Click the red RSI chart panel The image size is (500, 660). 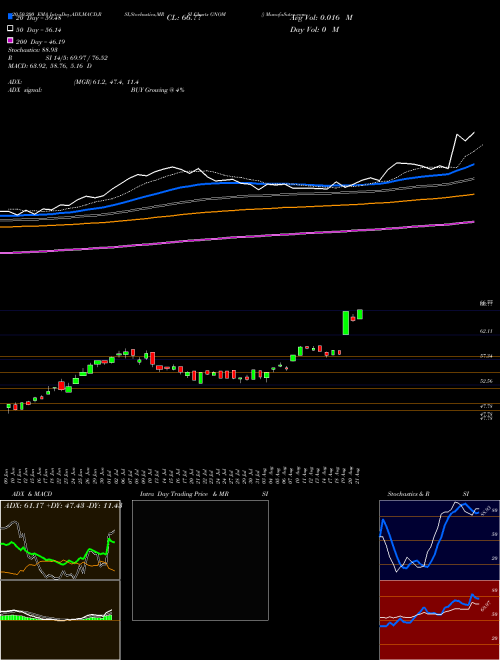coord(439,620)
